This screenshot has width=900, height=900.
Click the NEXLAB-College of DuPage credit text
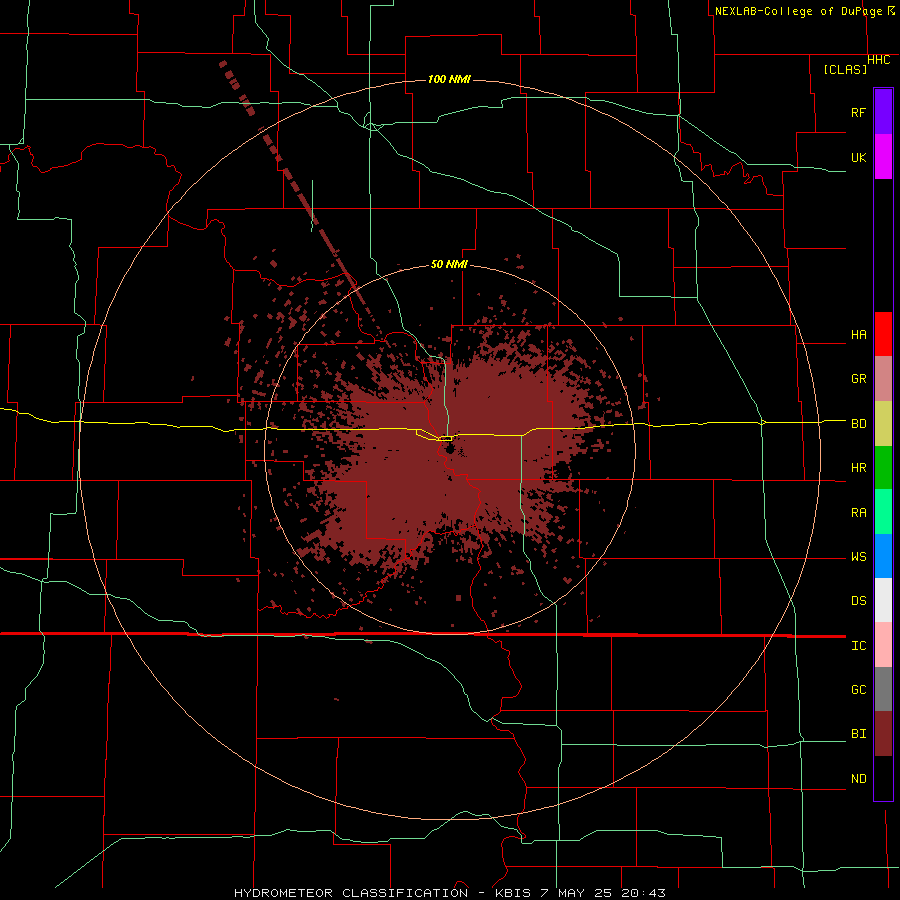tap(798, 11)
